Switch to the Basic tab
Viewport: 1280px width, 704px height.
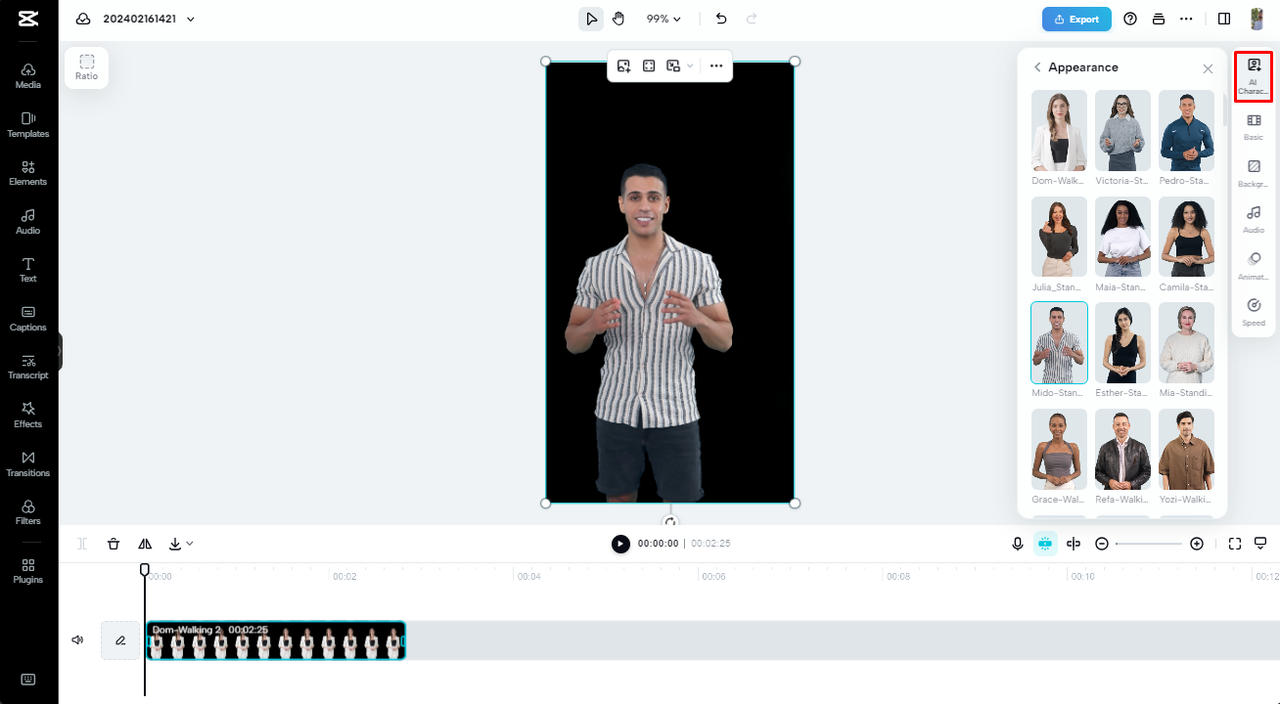point(1253,126)
